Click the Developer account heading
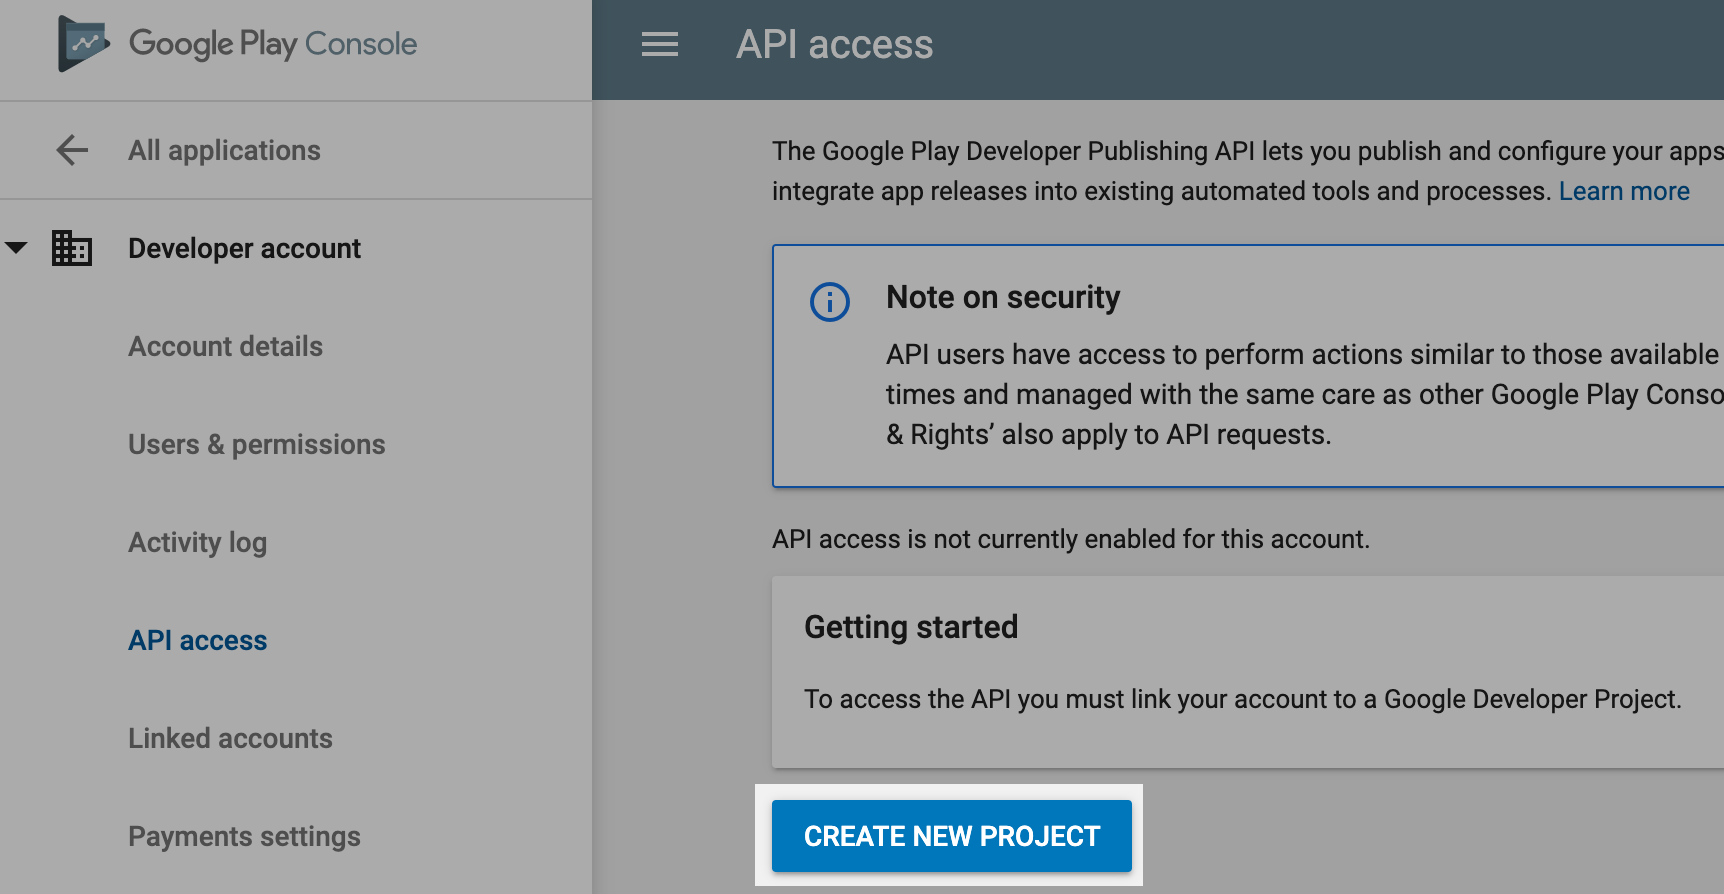The image size is (1724, 894). tap(245, 248)
